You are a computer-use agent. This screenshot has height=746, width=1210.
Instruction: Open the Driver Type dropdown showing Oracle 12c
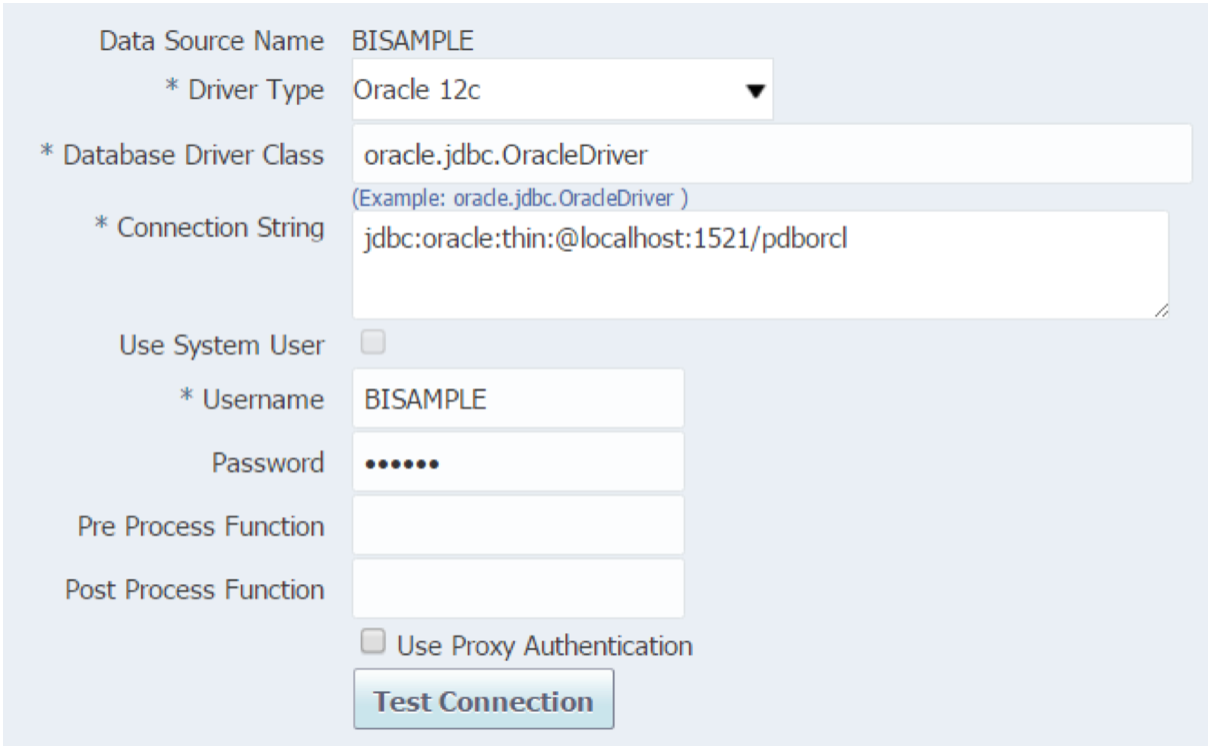pyautogui.click(x=562, y=90)
